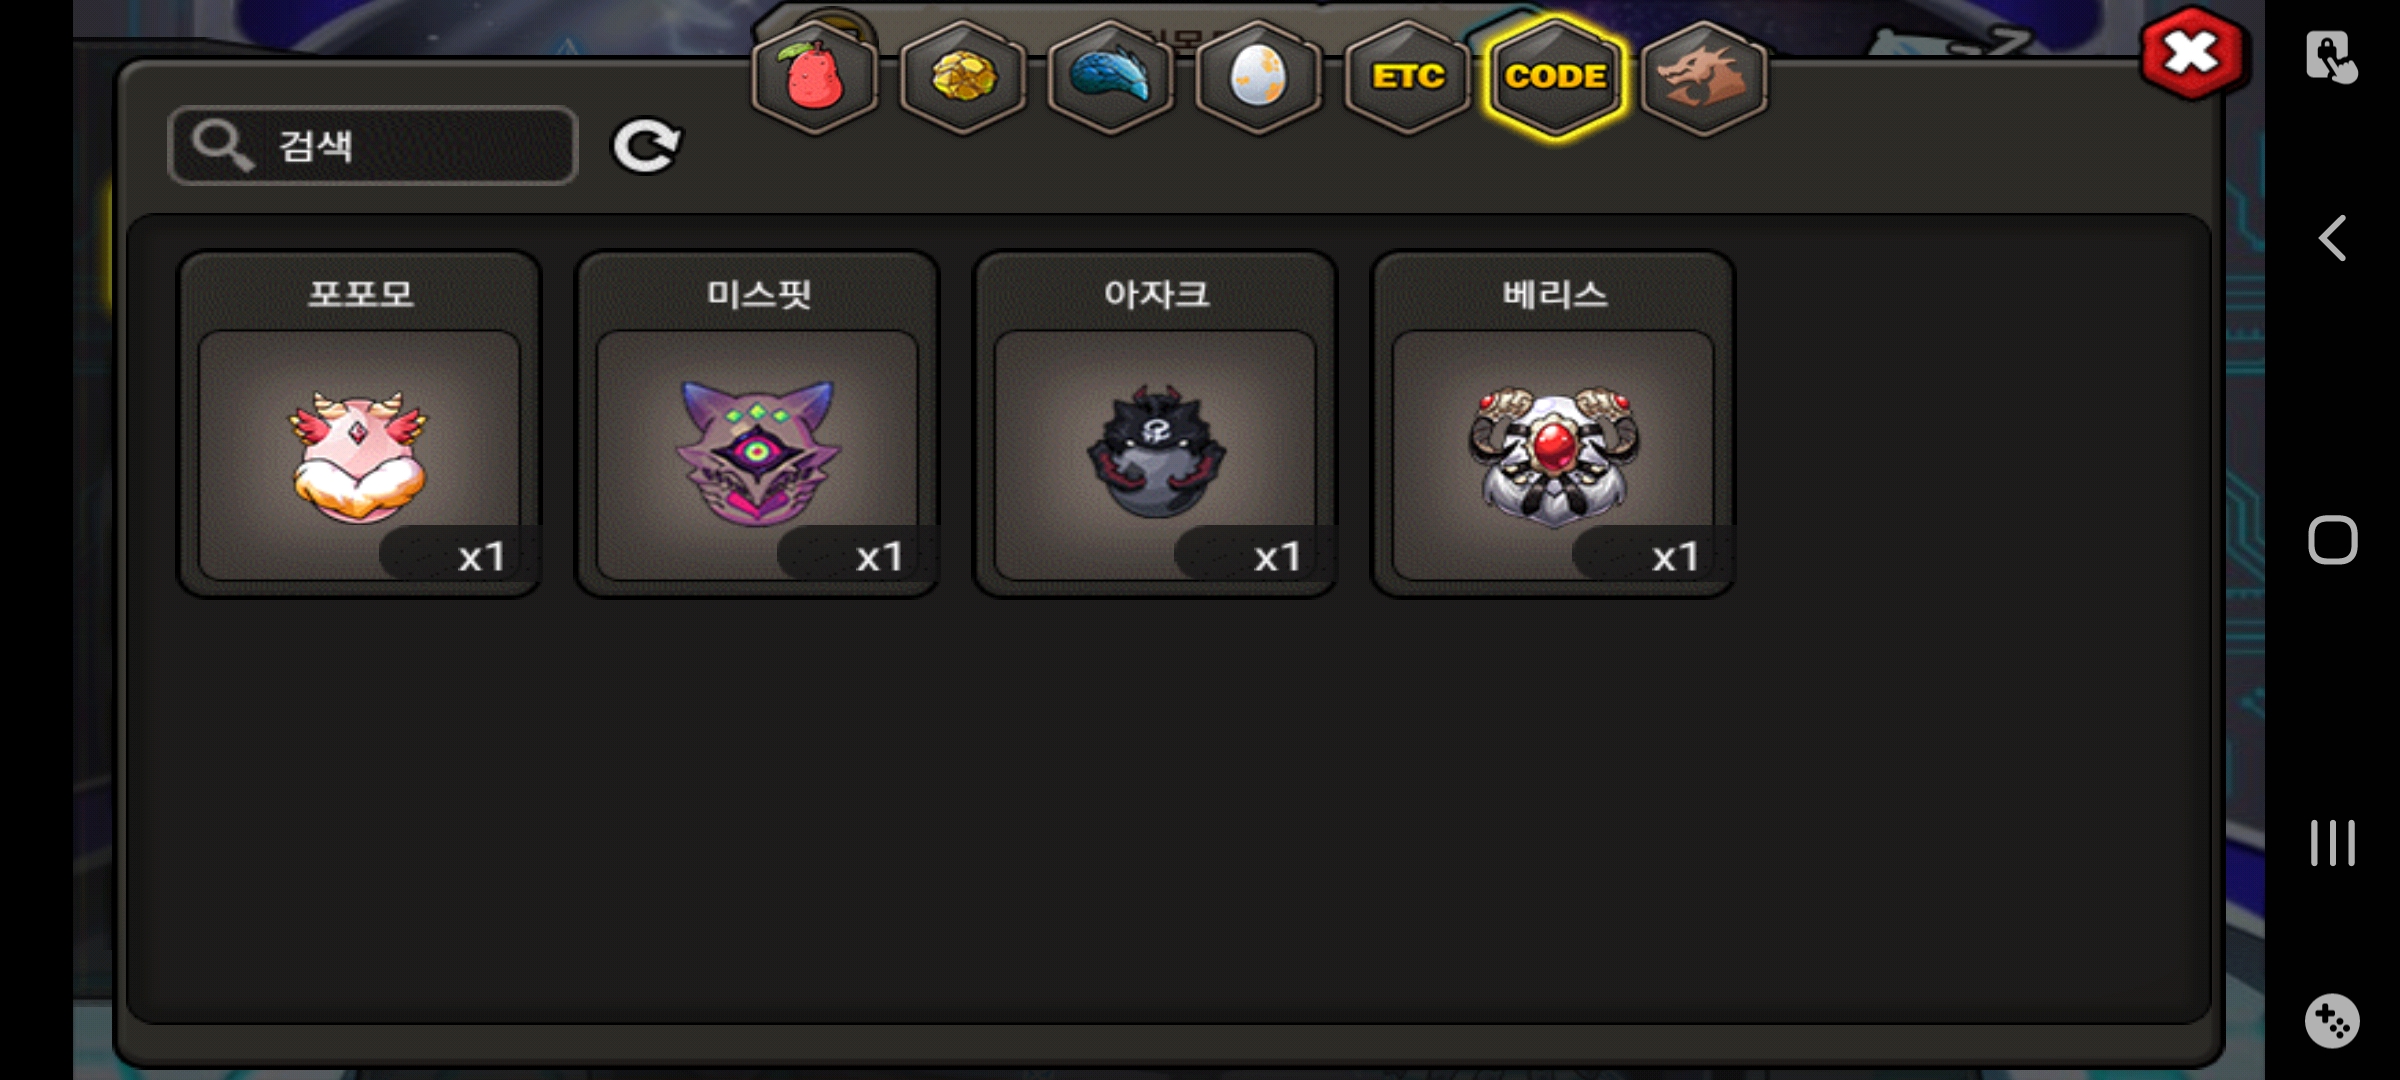The image size is (2400, 1080).
Task: Switch to the blue dragon scale tab
Action: click(1111, 78)
